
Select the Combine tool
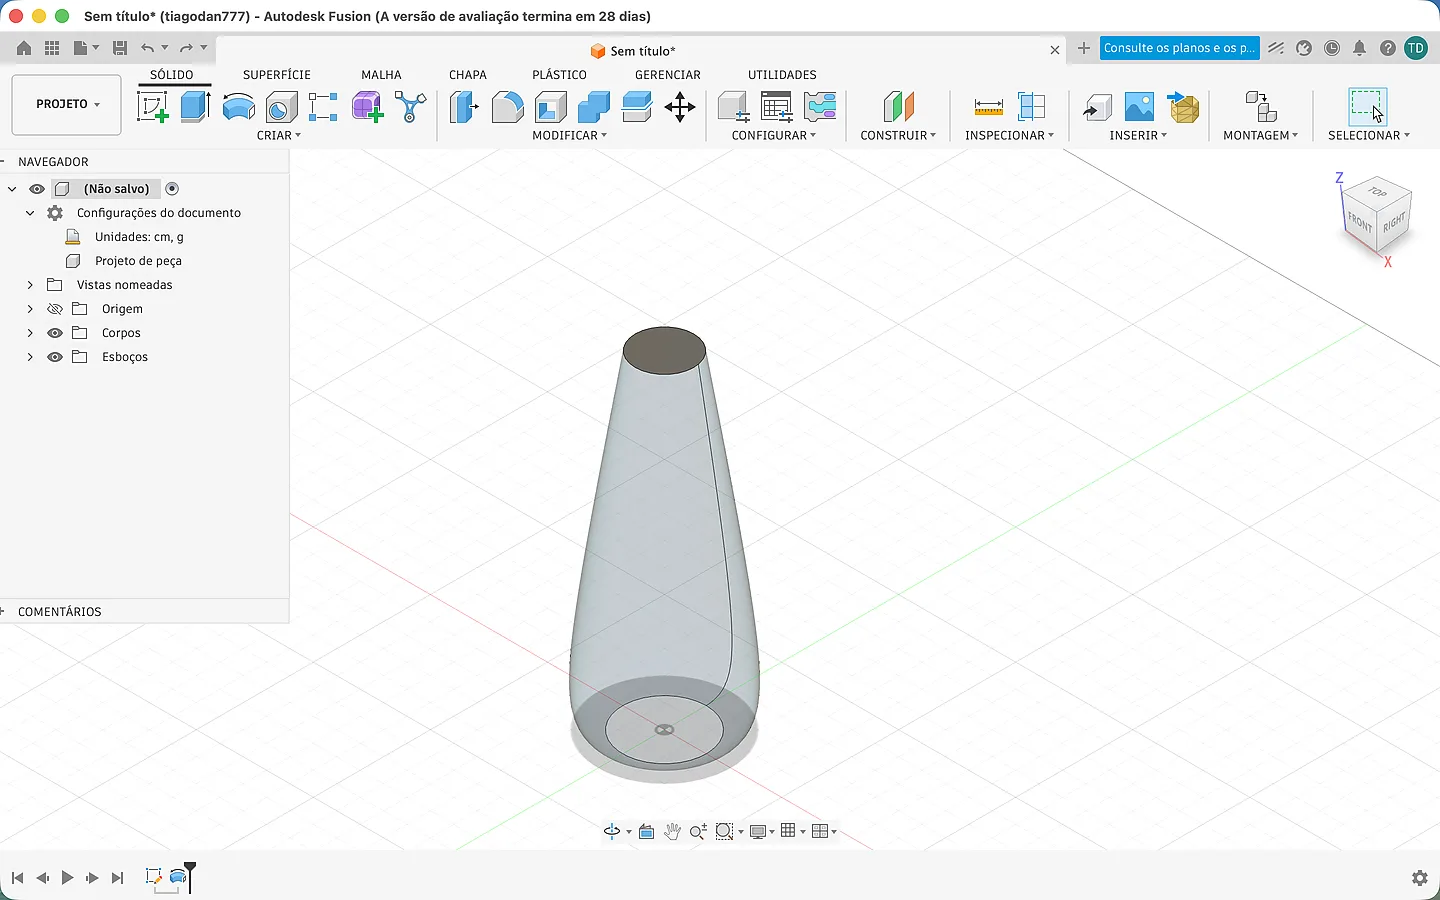pyautogui.click(x=594, y=106)
